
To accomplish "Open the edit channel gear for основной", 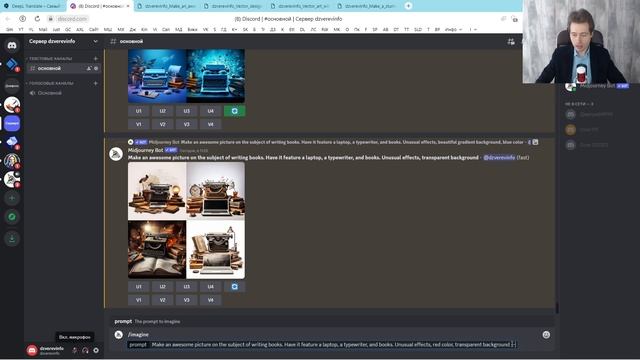I will 96,68.
